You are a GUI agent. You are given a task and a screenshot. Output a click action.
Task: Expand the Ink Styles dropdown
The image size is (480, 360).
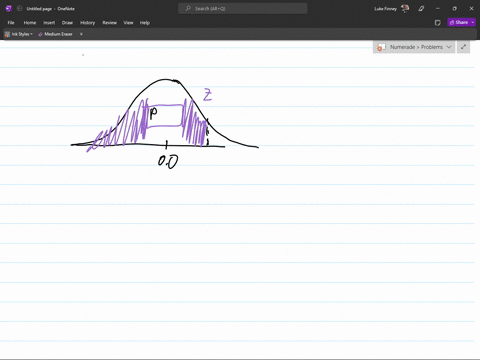[19, 34]
